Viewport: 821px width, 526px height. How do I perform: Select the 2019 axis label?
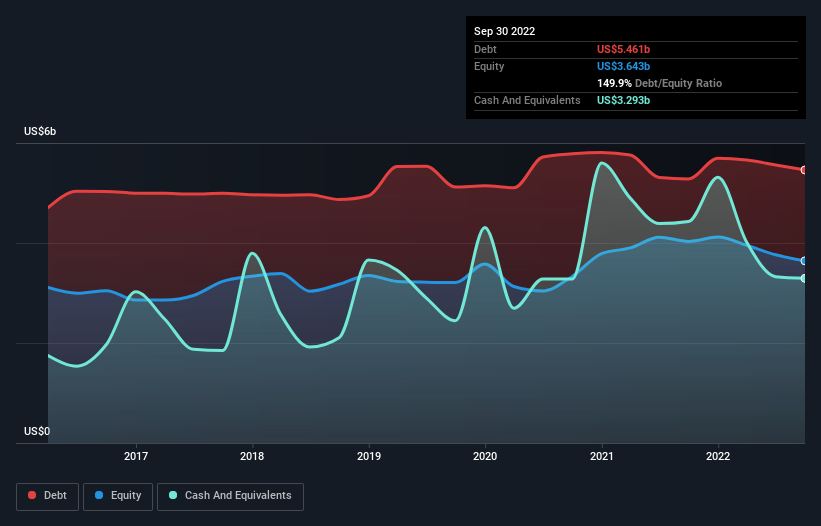[369, 456]
